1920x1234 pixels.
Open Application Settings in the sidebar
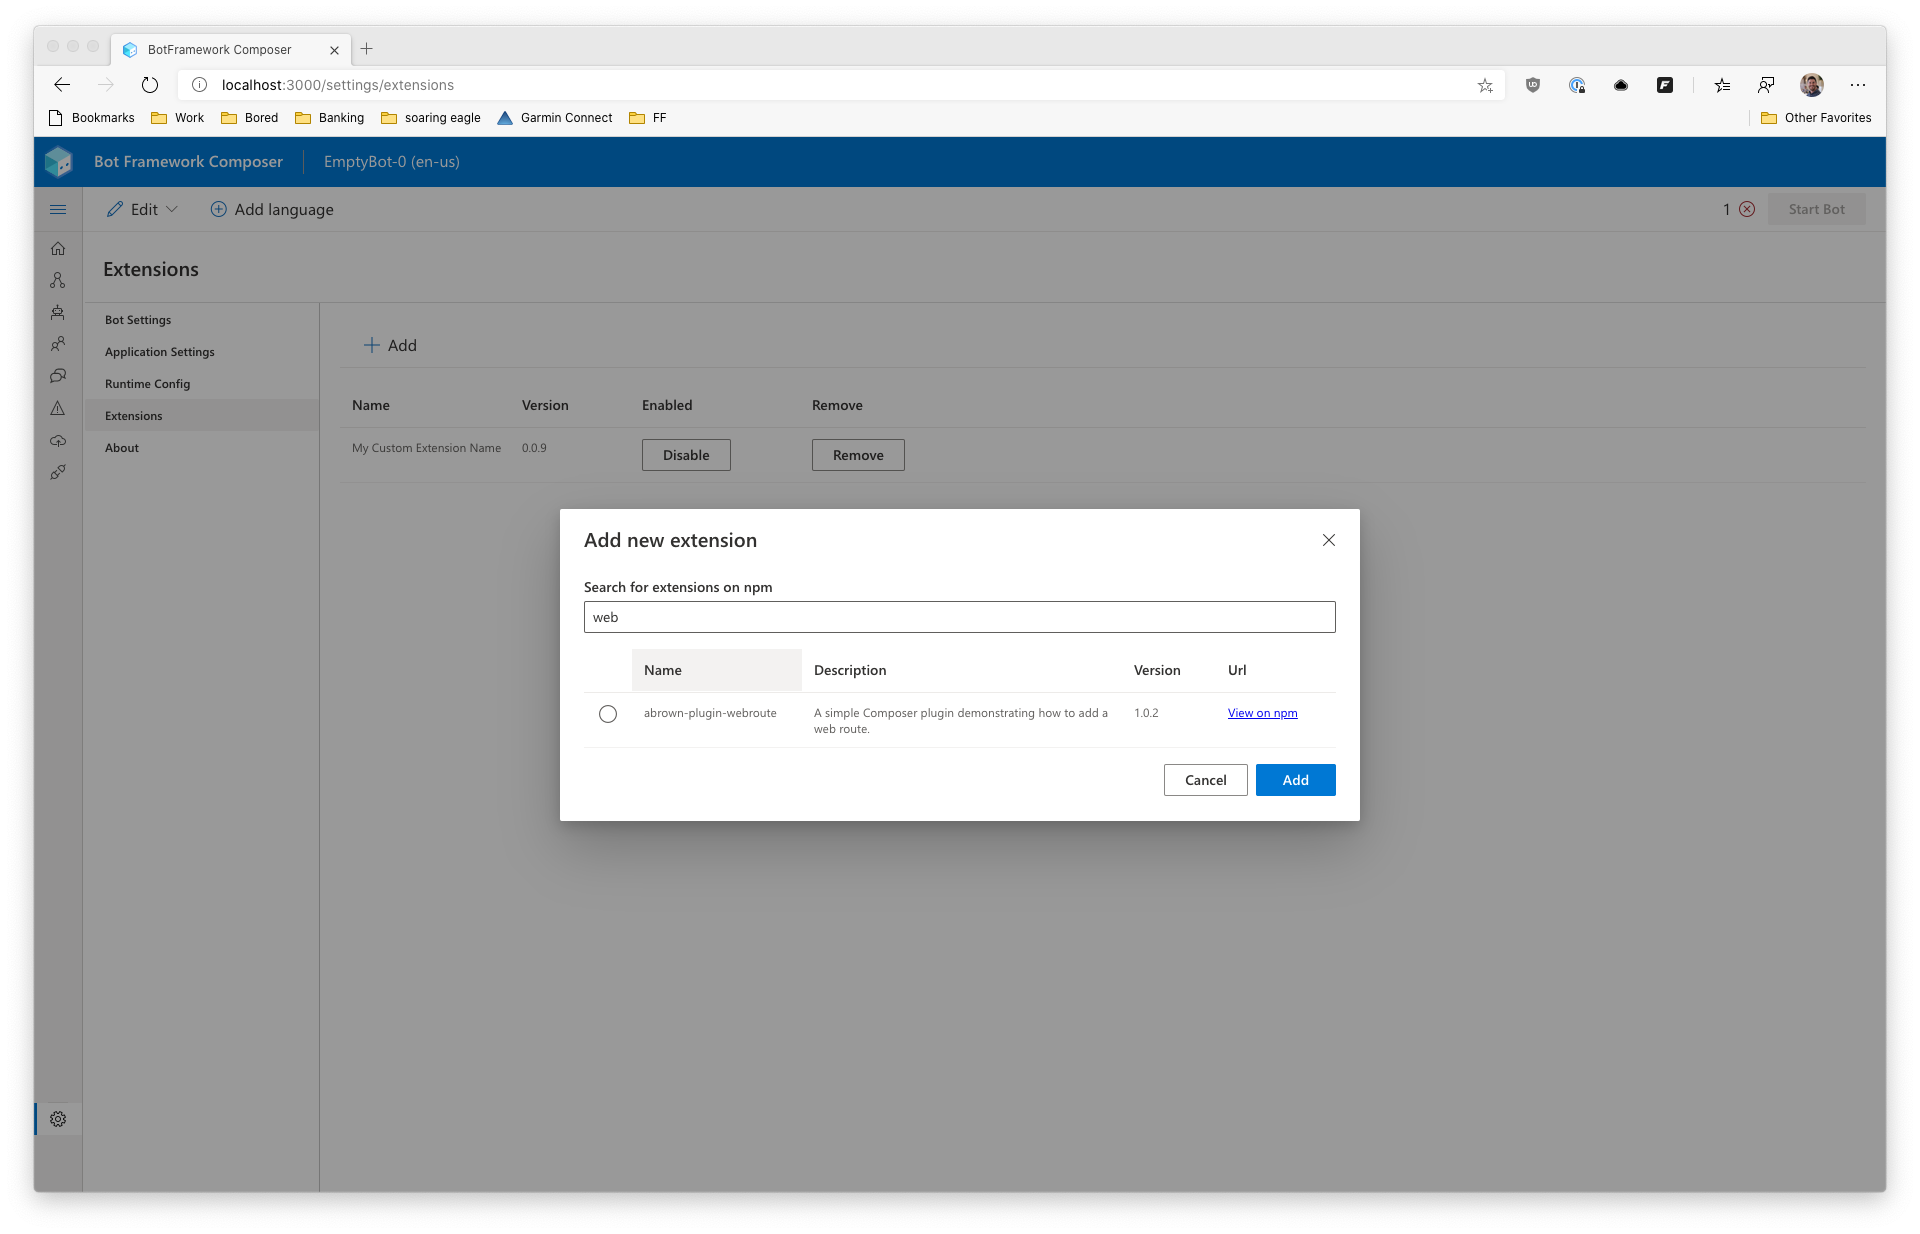coord(160,352)
